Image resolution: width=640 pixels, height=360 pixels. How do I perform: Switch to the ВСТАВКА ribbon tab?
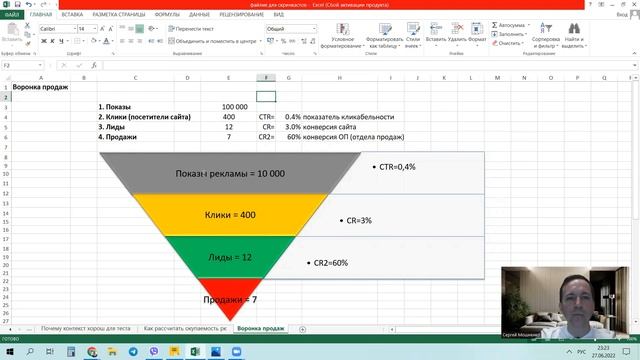click(x=72, y=14)
